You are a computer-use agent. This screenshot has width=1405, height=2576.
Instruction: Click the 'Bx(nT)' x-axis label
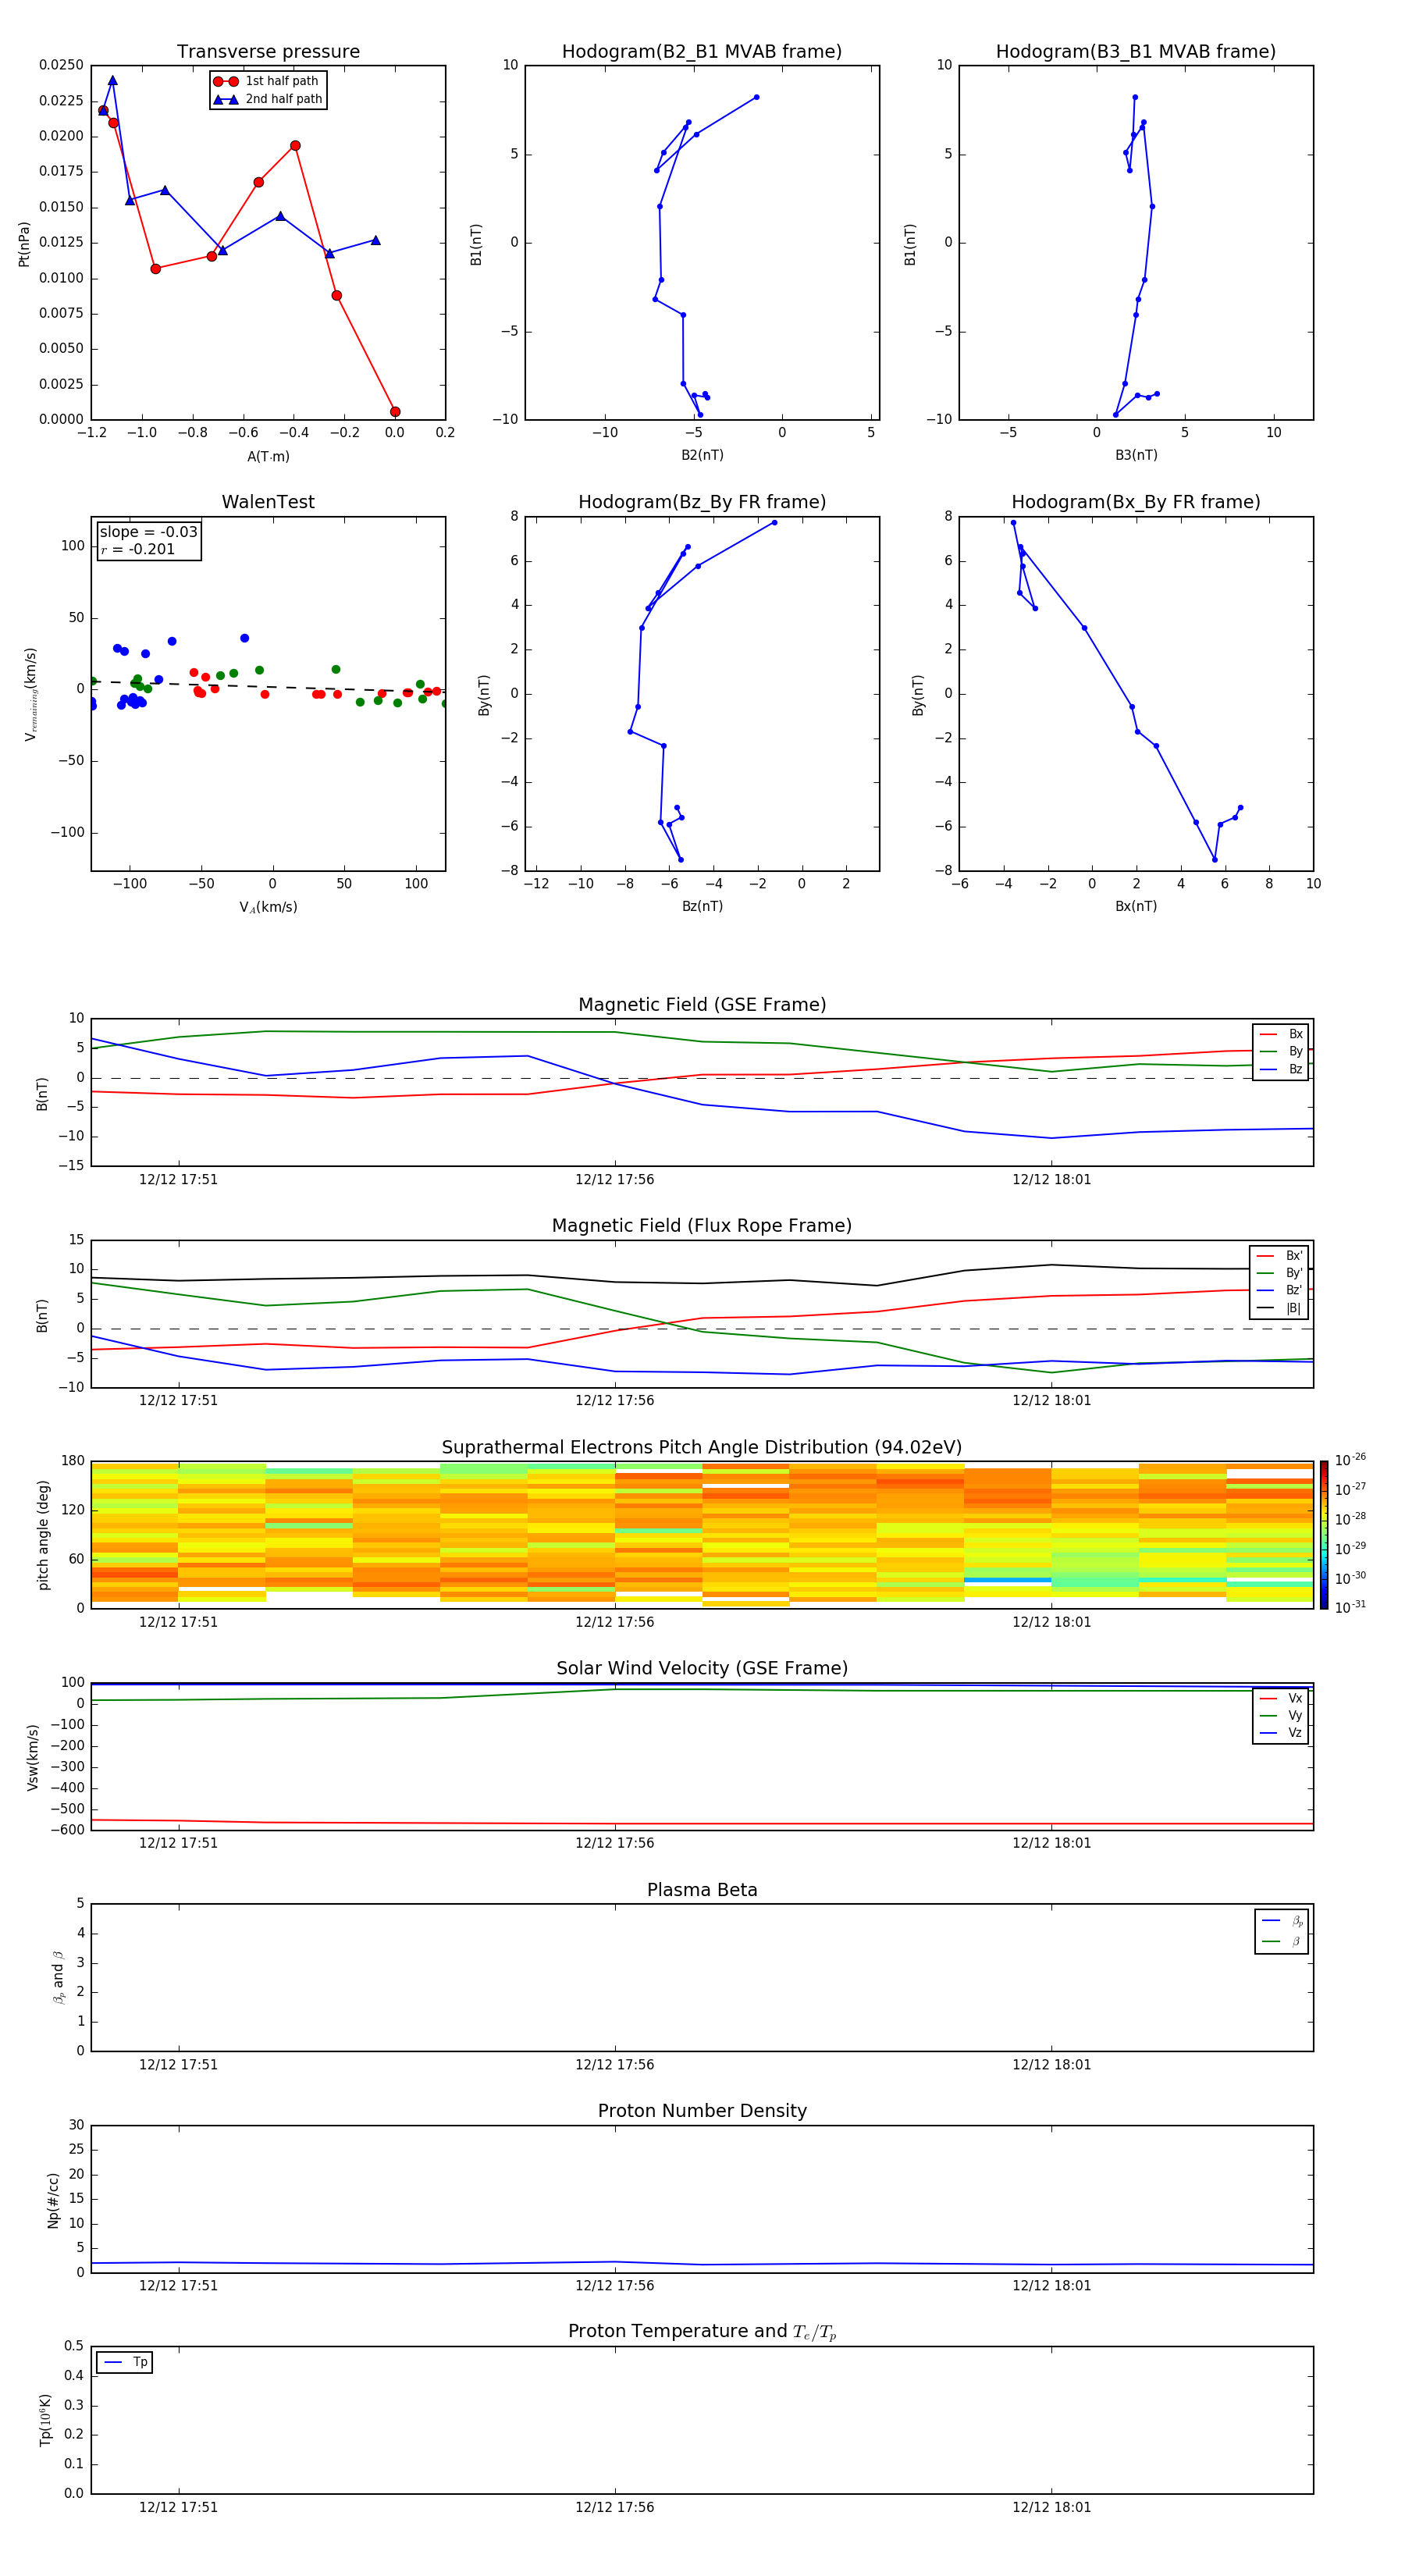(1136, 906)
